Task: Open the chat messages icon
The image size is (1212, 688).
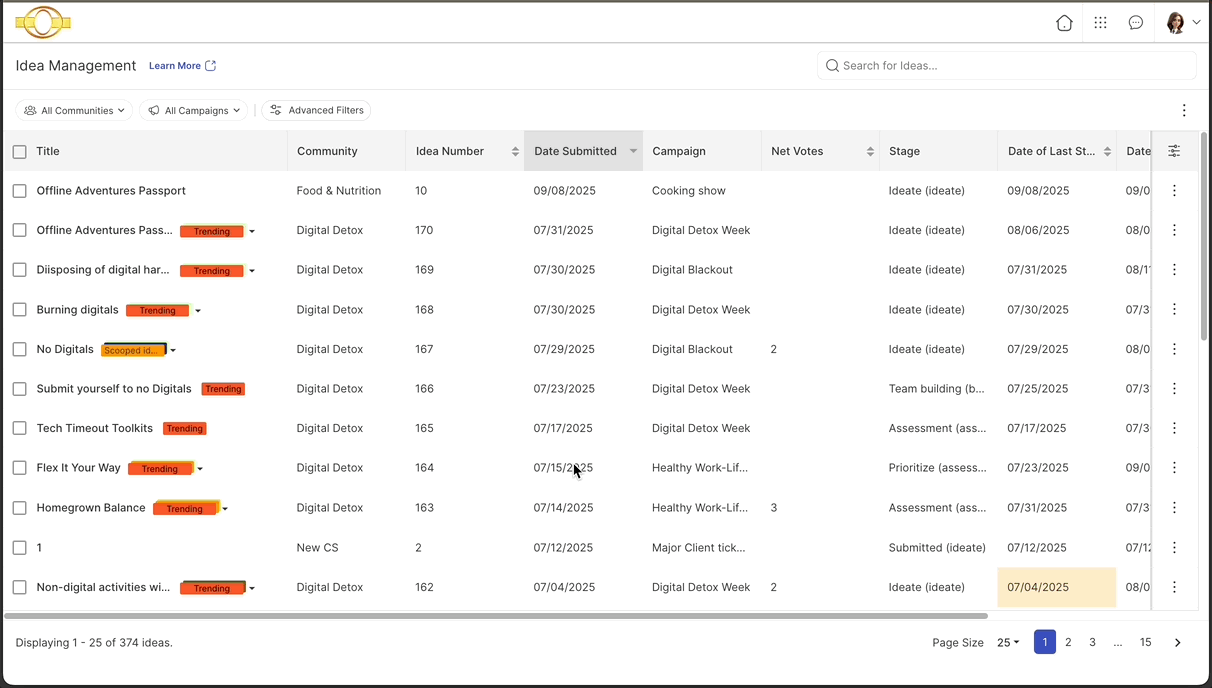Action: click(x=1136, y=23)
